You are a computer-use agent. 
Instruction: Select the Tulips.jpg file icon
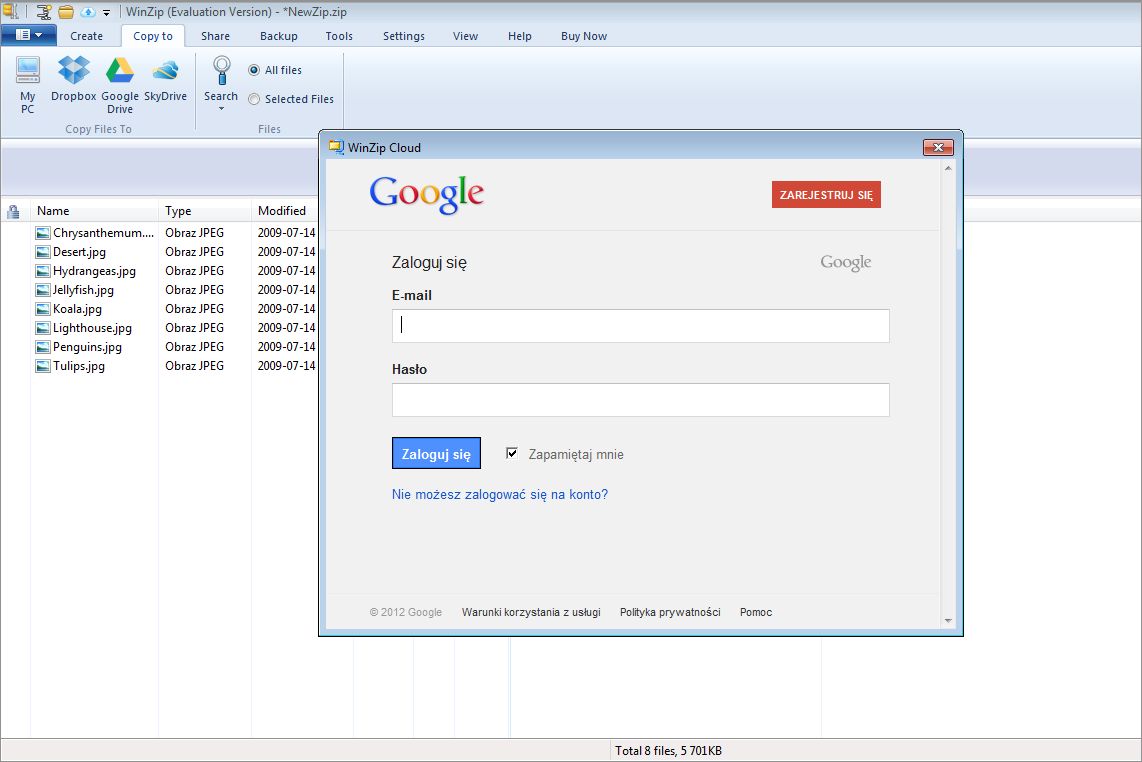43,366
